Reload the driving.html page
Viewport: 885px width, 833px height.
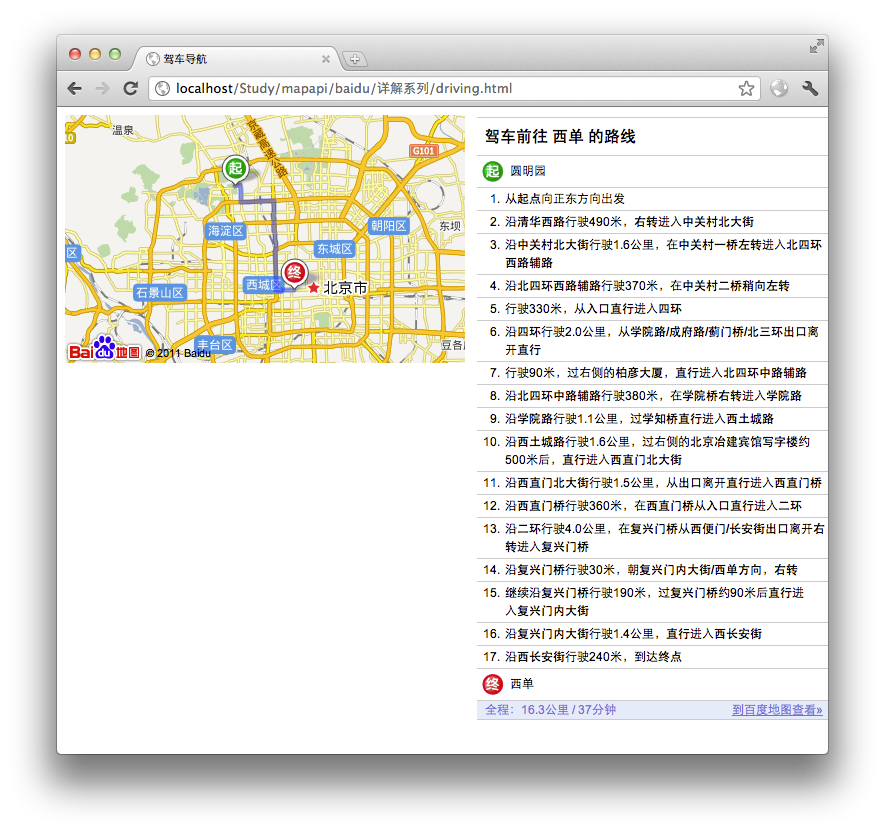click(x=131, y=88)
